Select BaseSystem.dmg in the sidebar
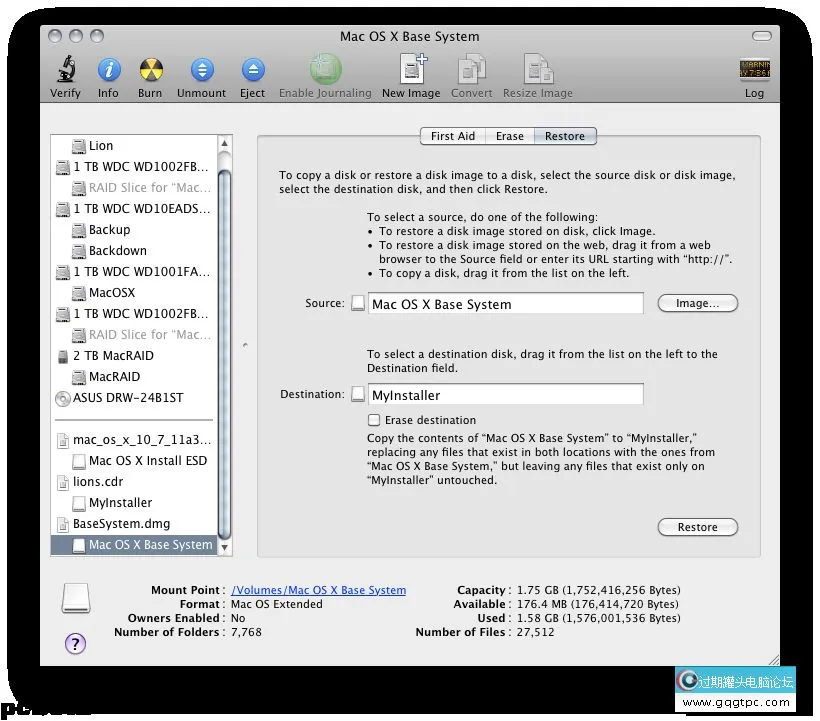The width and height of the screenshot is (820, 721). 121,524
